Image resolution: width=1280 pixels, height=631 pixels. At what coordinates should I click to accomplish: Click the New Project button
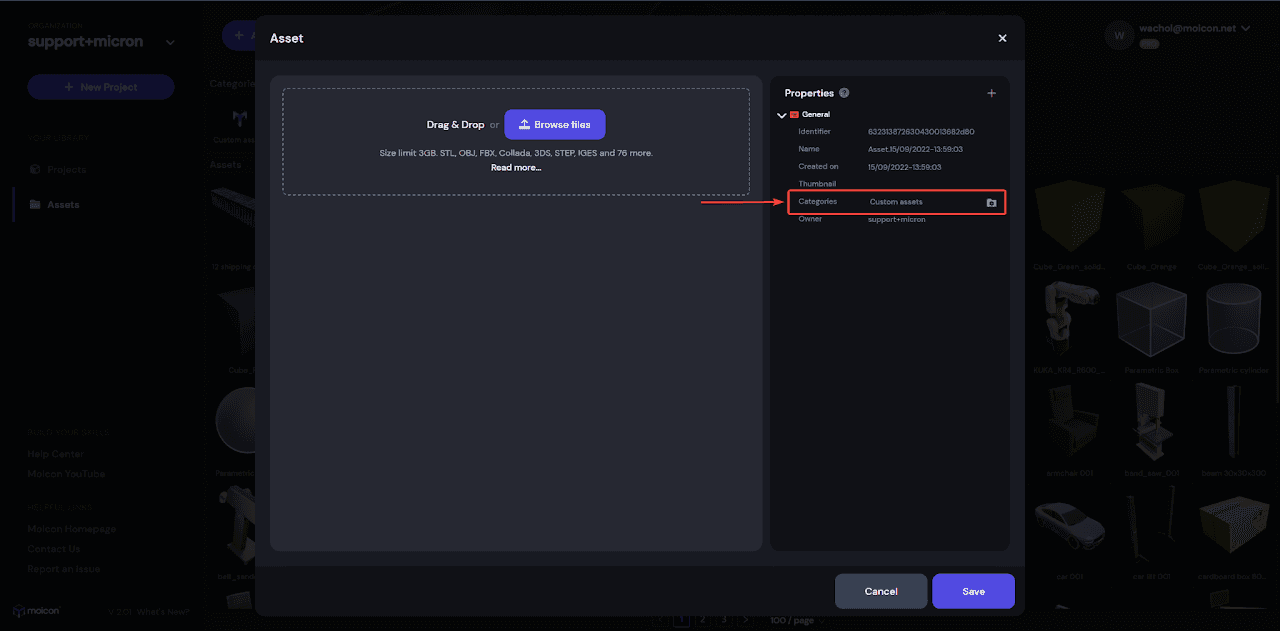coord(101,87)
